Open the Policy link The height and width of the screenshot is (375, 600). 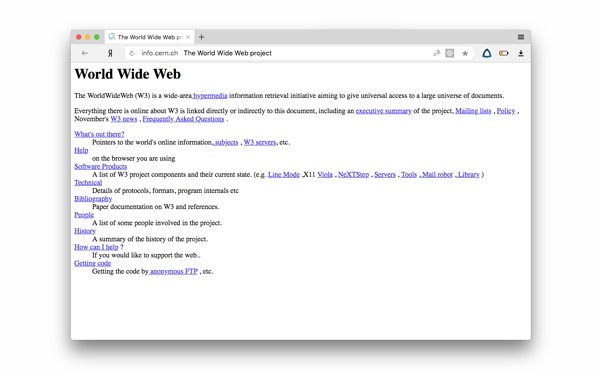(x=506, y=111)
